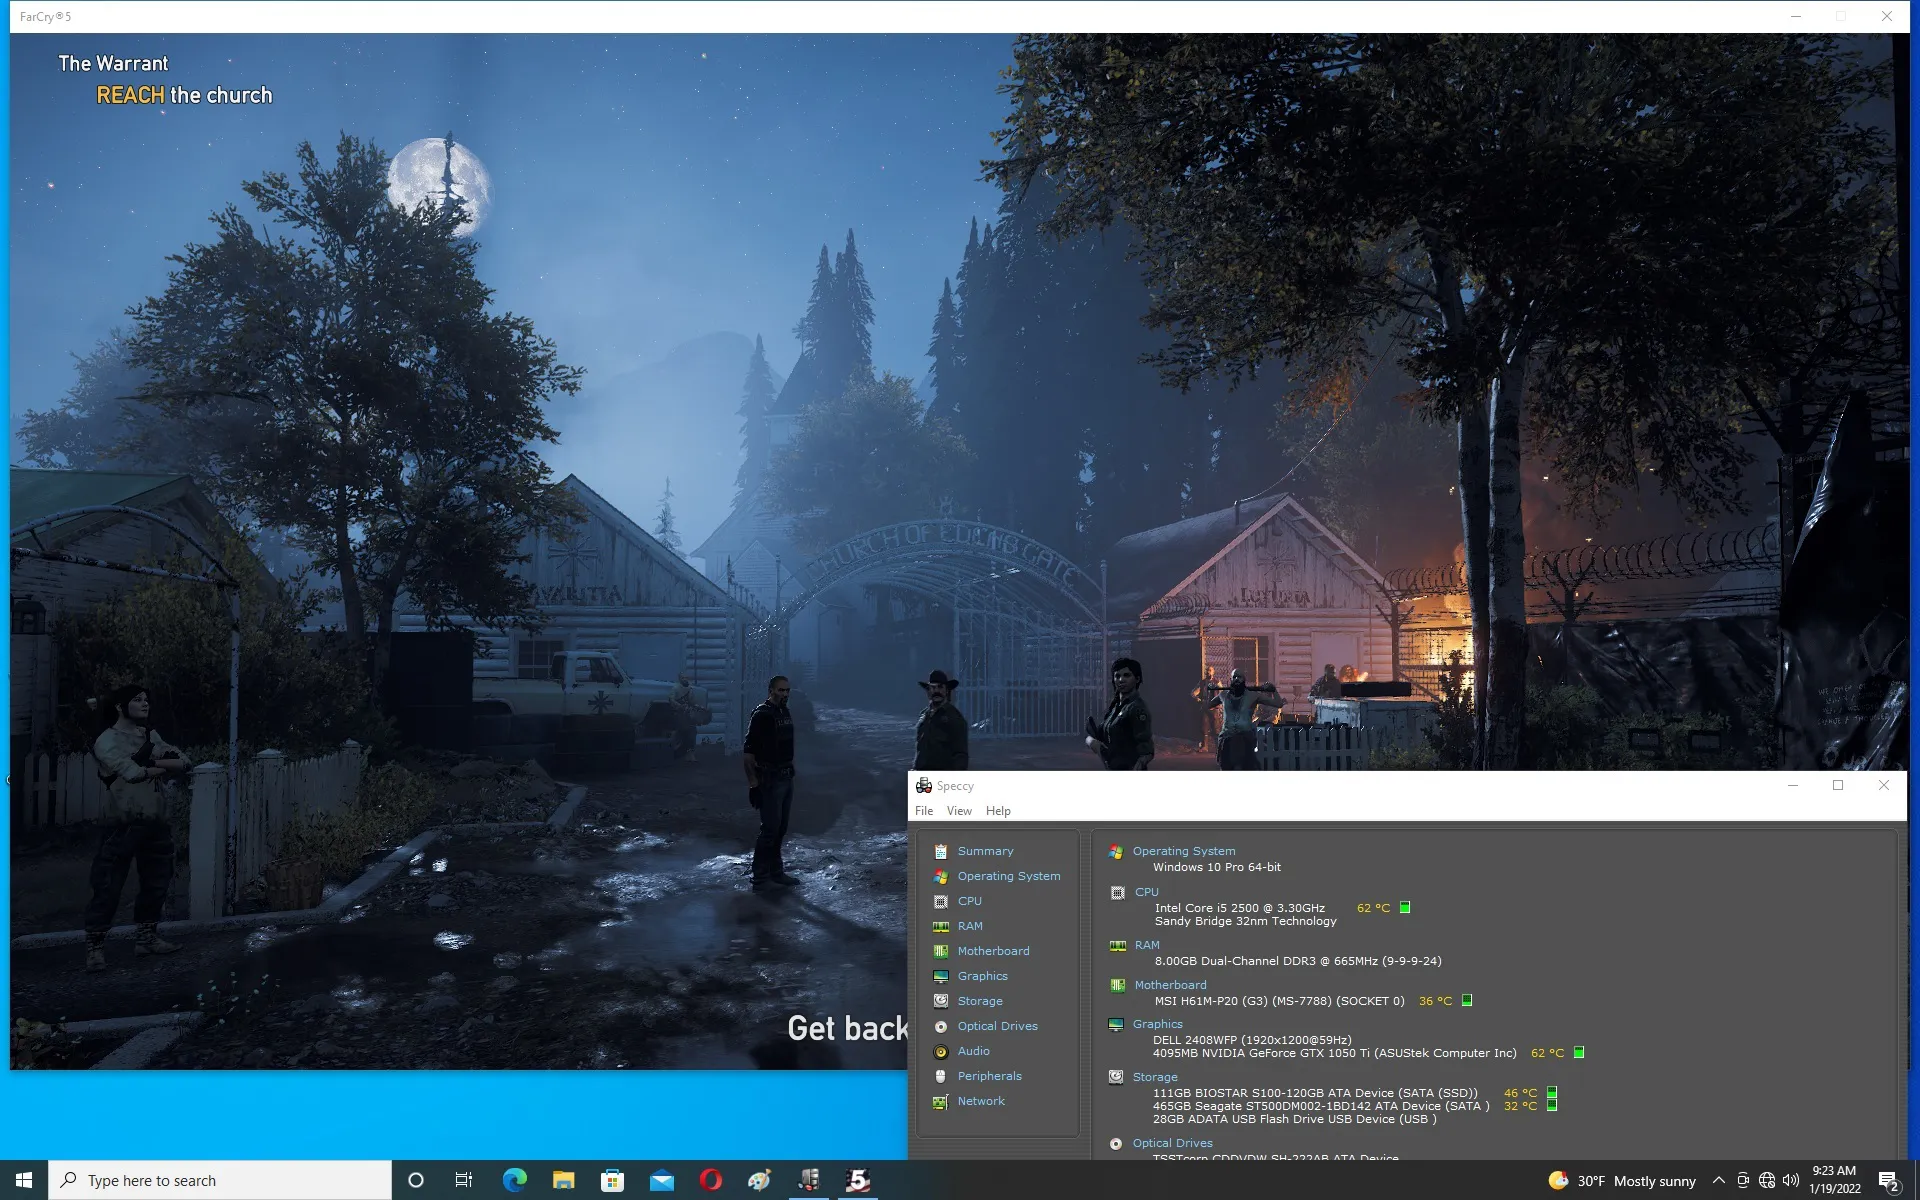Click Optical Drives heading link in summary
This screenshot has width=1920, height=1200.
pos(1172,1143)
